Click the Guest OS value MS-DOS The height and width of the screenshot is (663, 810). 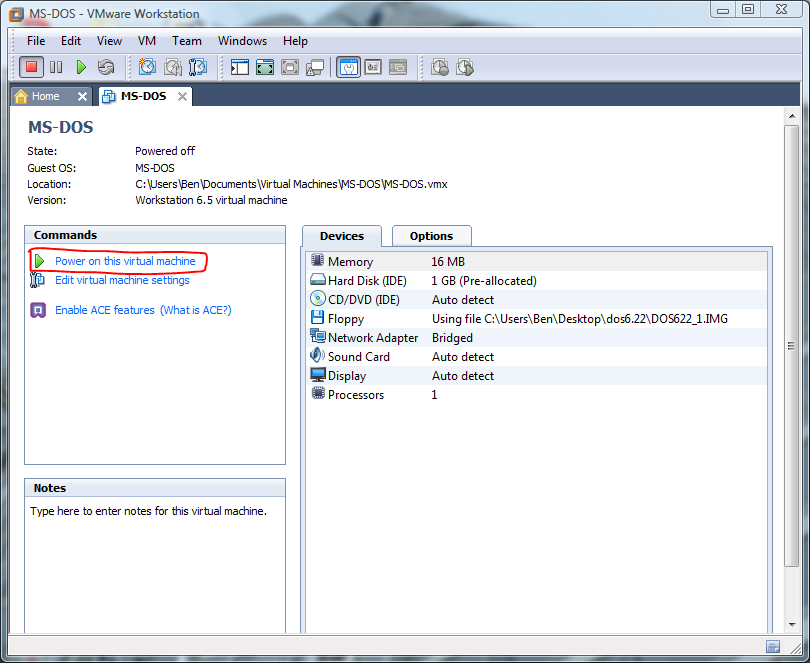point(155,168)
